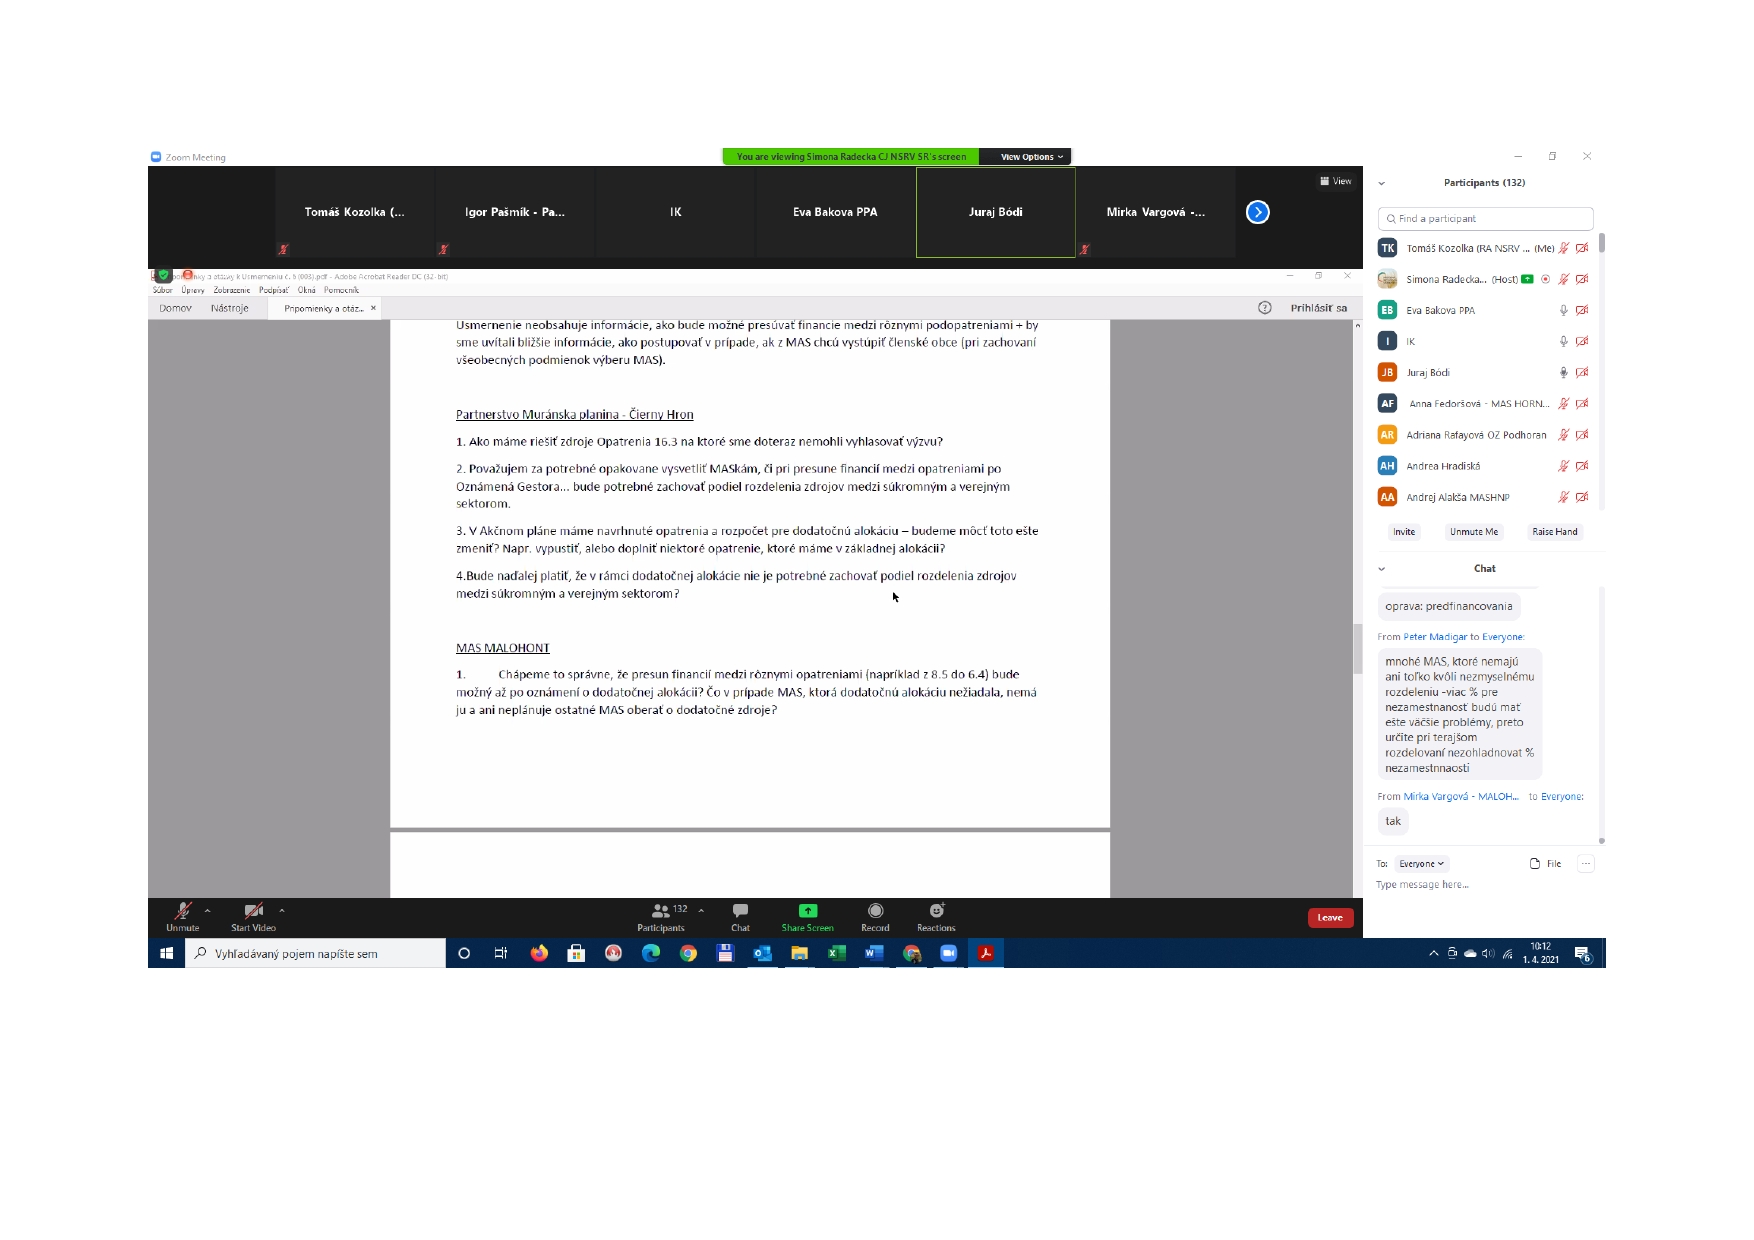Show next participants with the blue arrow
The image size is (1754, 1240).
point(1258,212)
